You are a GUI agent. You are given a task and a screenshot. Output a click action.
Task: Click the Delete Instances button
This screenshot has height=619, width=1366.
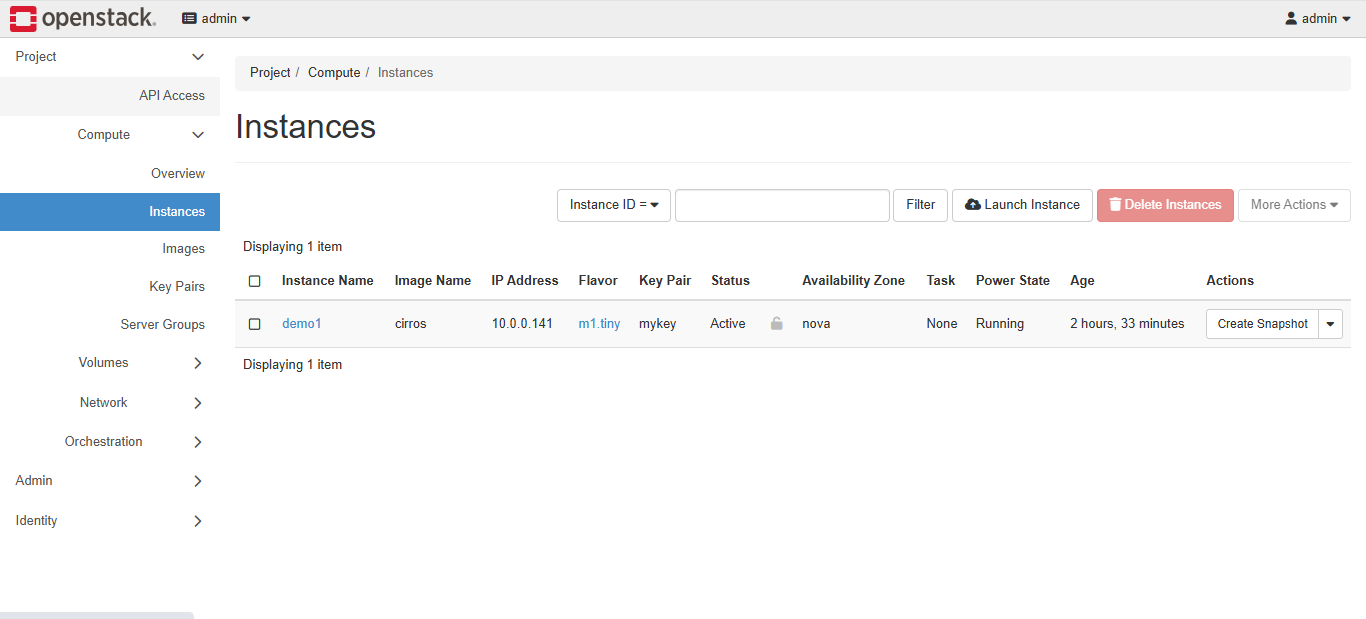(1165, 205)
